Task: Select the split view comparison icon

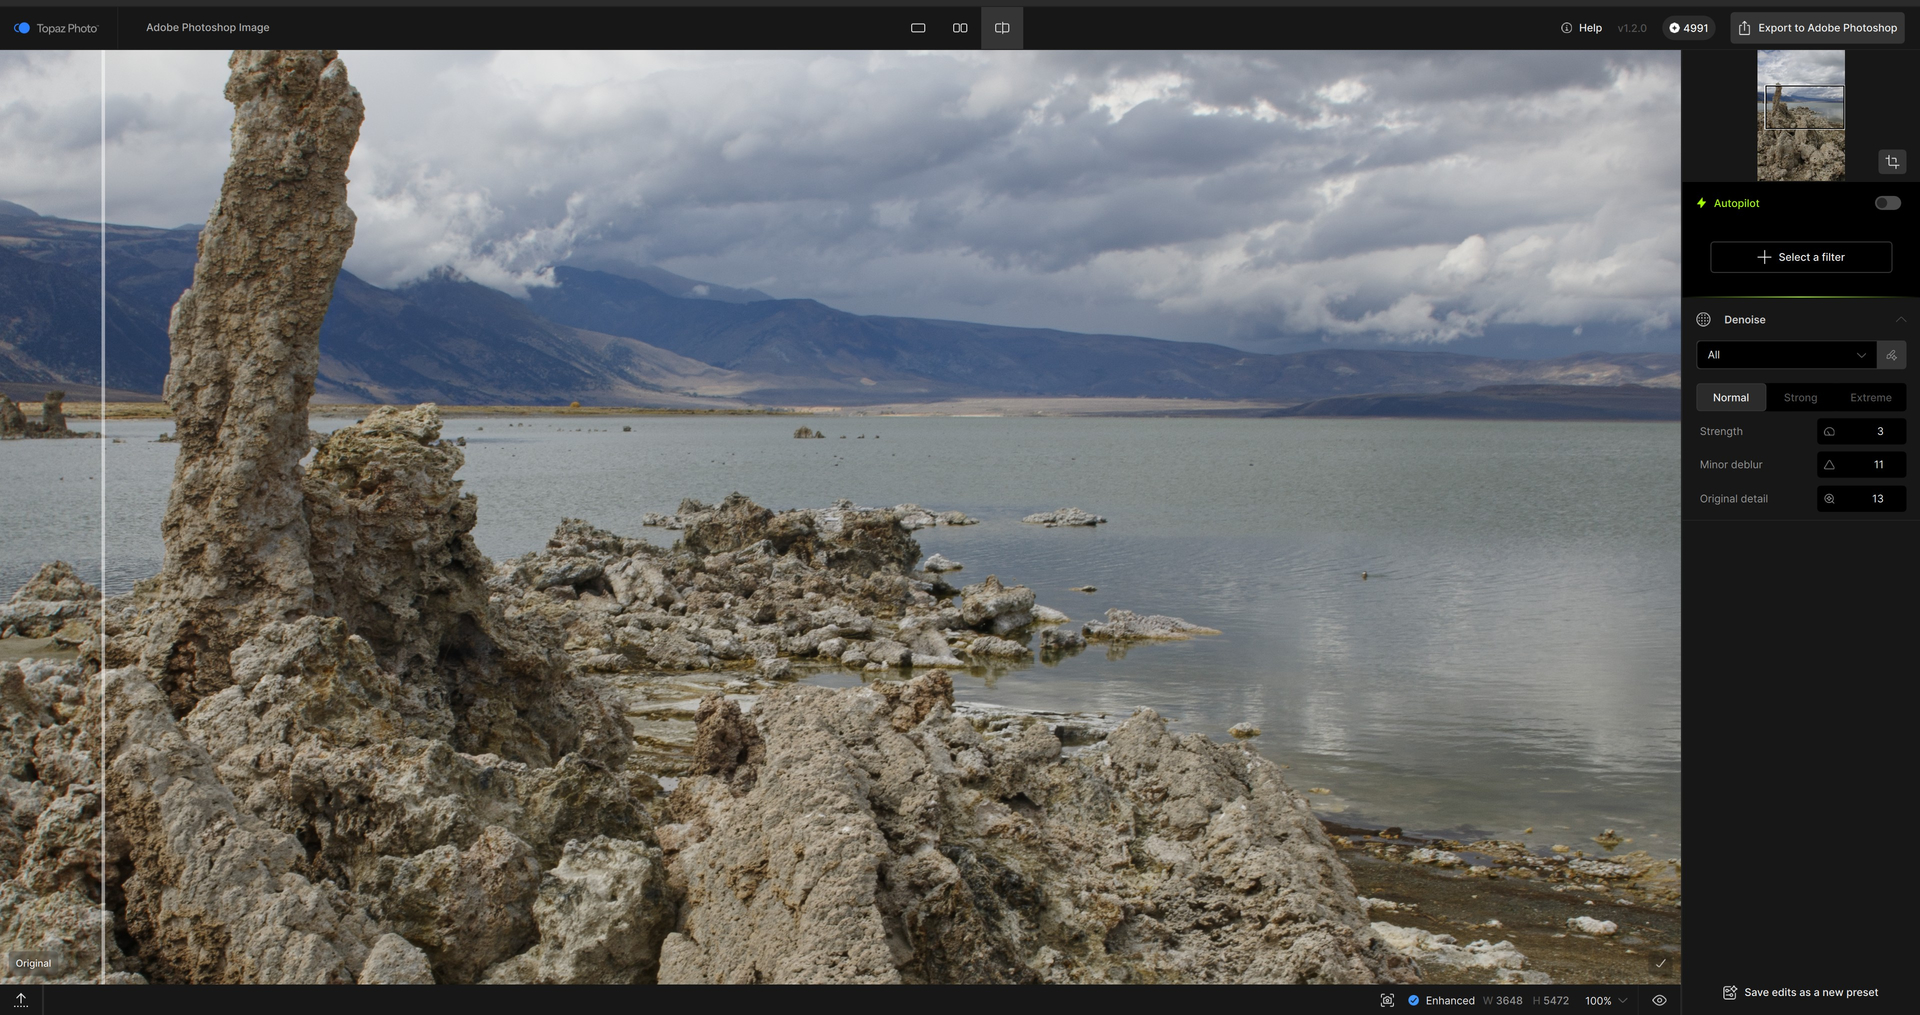Action: coord(1001,28)
